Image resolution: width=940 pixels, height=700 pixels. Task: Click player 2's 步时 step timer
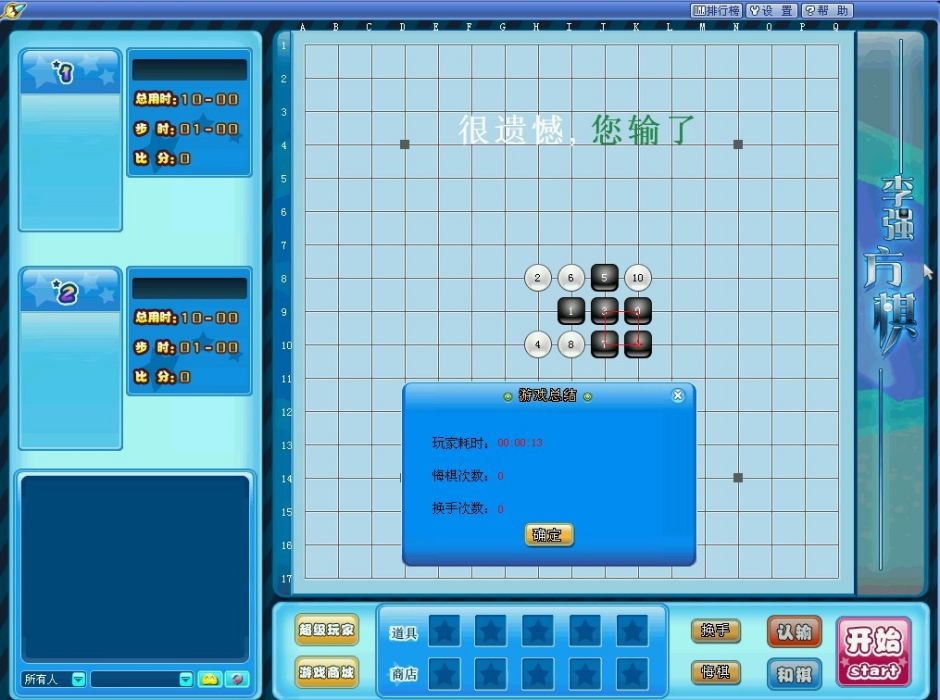click(187, 347)
